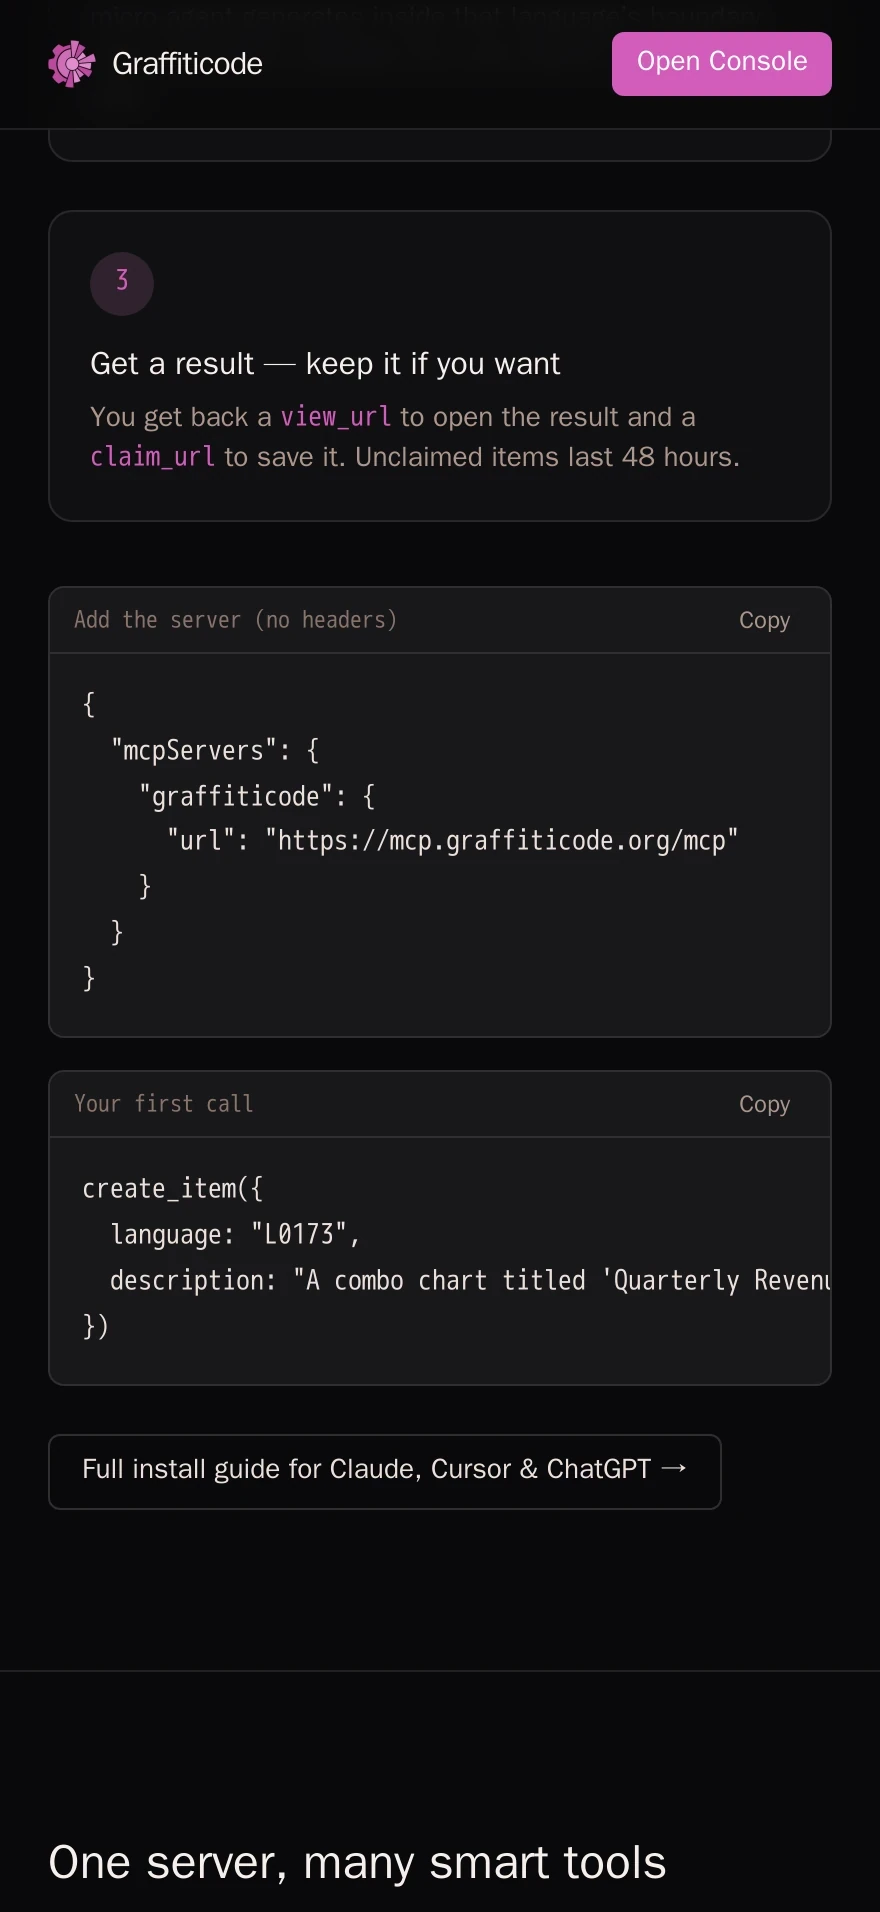Click the Graffiticode pinwheel logo icon

[x=72, y=64]
